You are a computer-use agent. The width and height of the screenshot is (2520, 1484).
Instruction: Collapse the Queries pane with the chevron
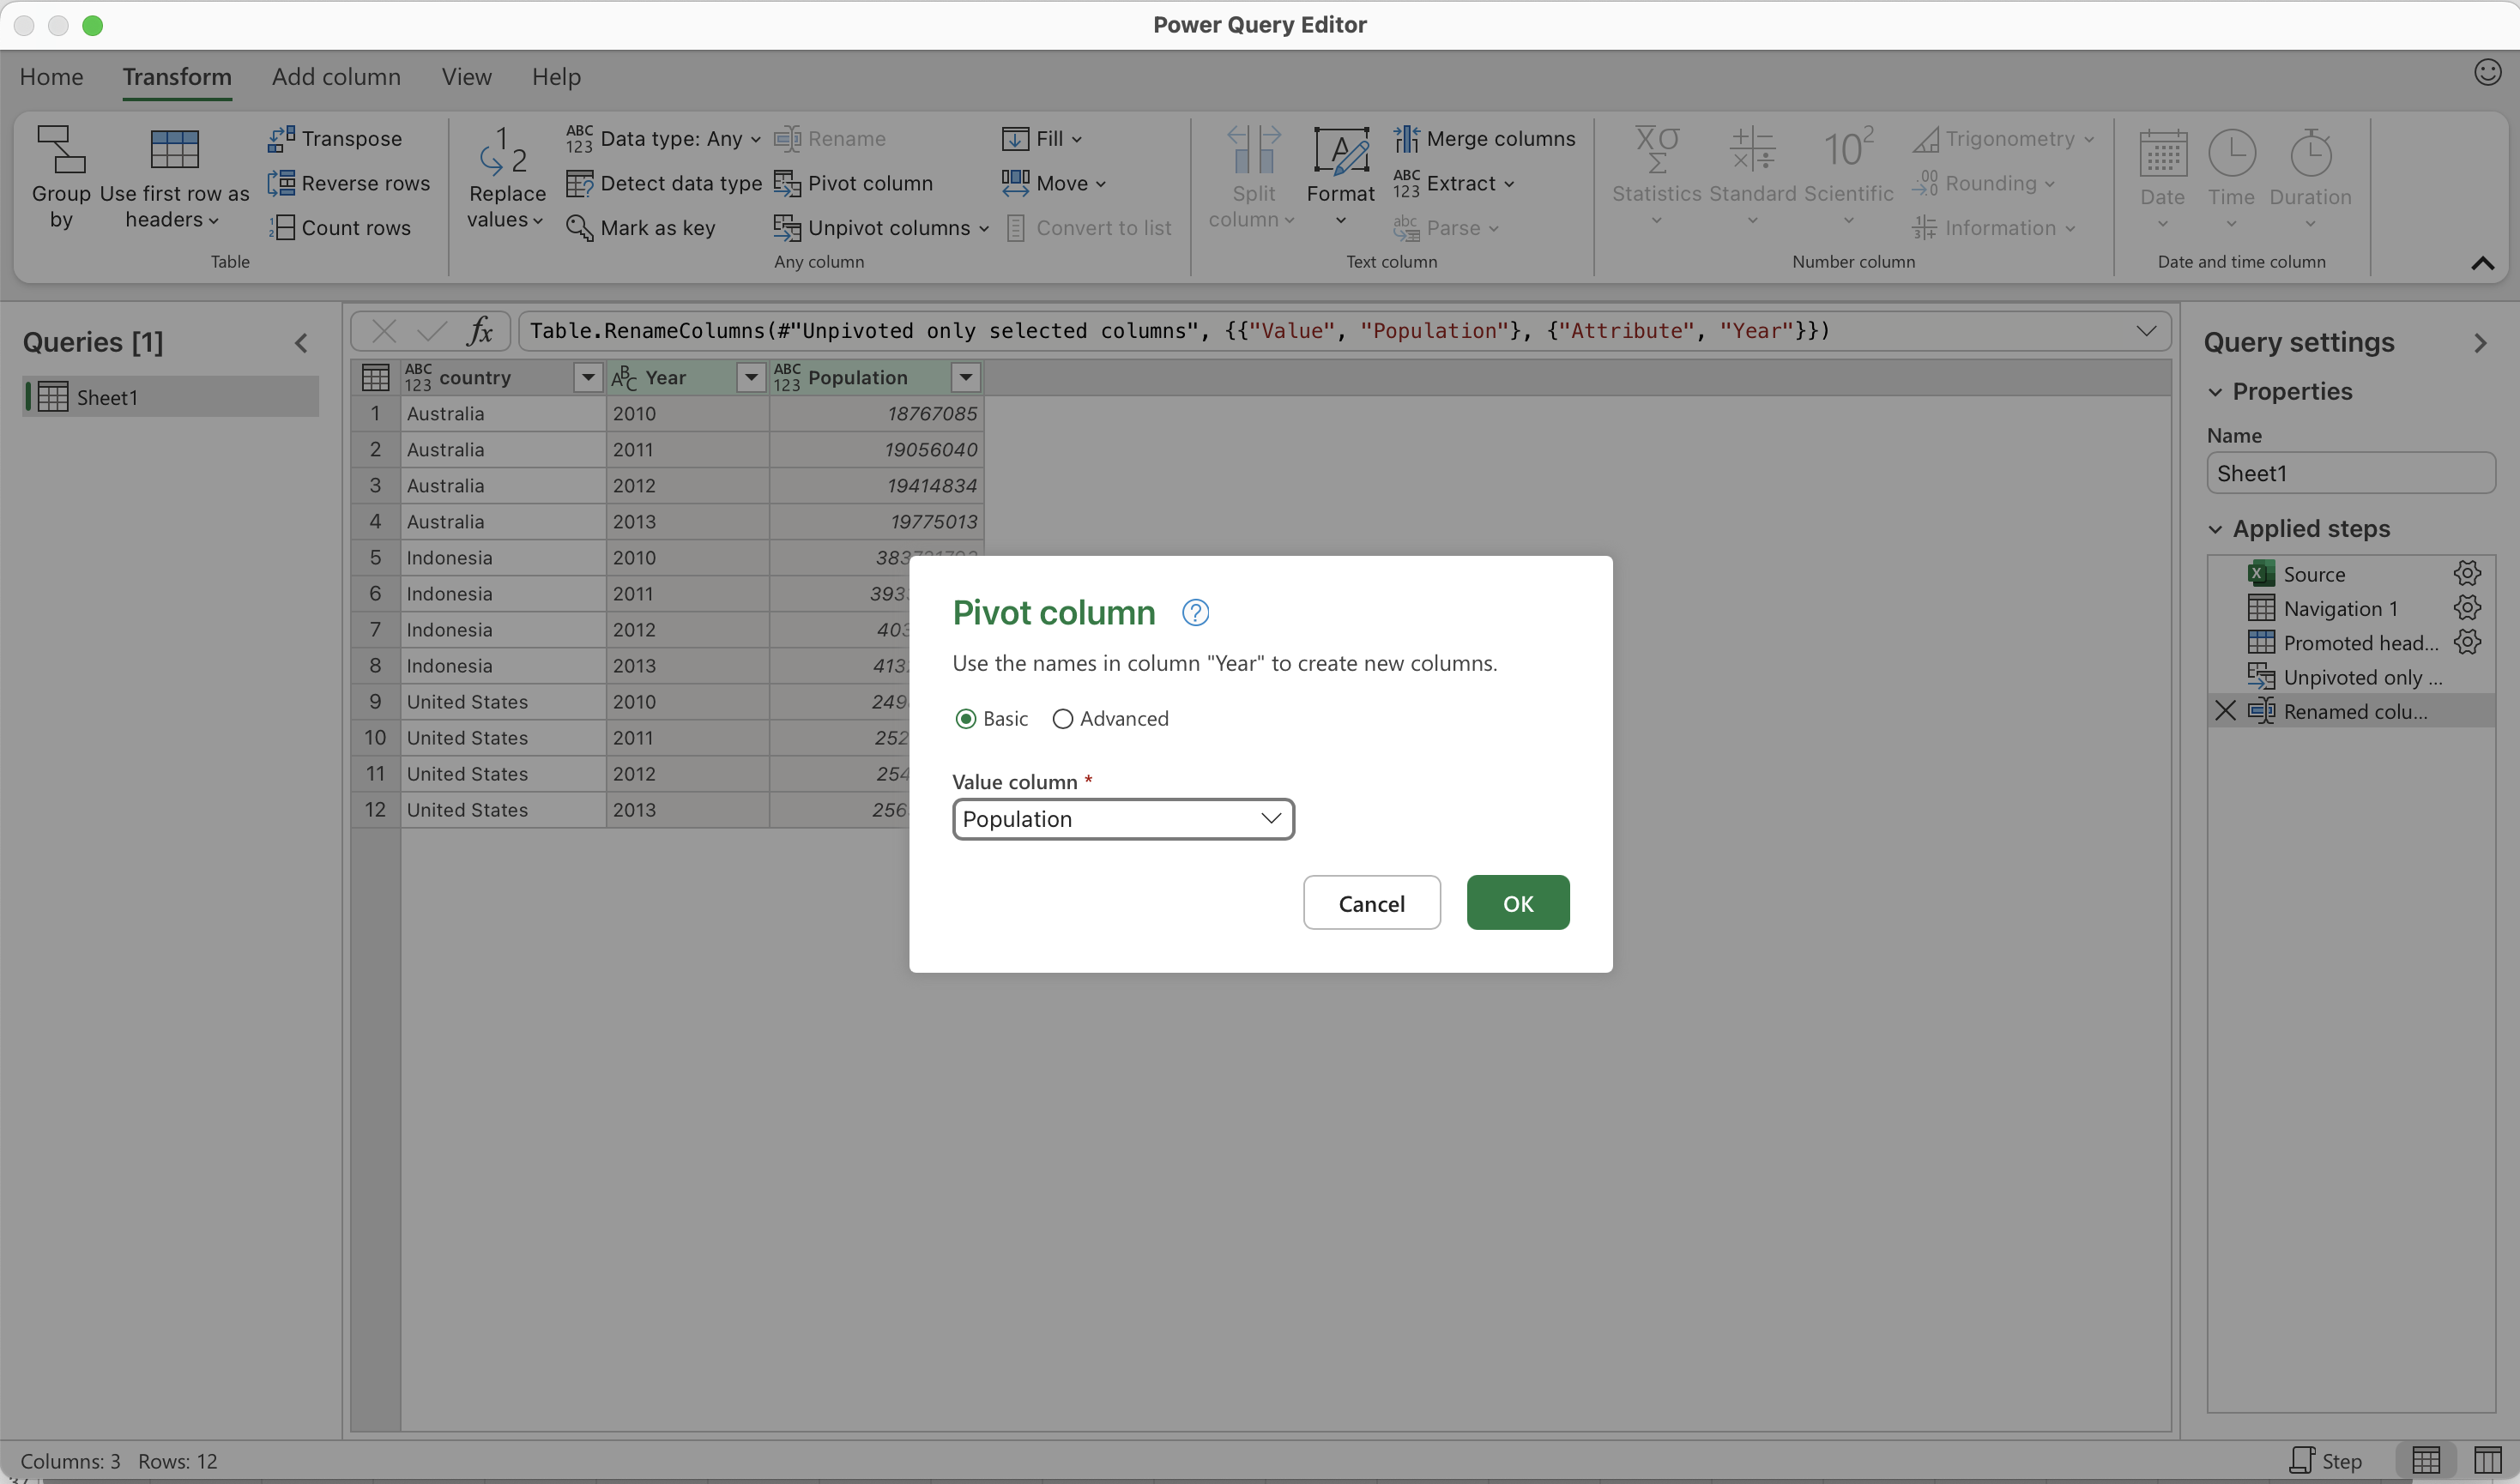tap(301, 343)
